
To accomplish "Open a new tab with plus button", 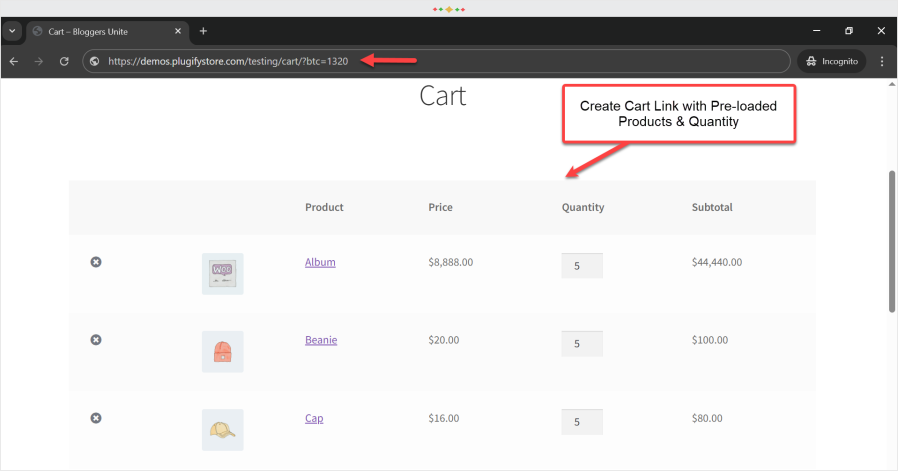I will [203, 31].
